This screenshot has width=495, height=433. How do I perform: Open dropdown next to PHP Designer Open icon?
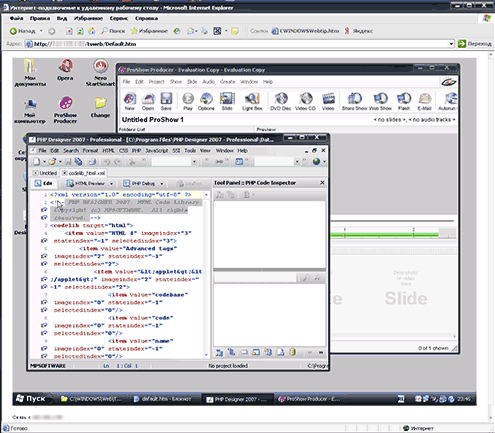point(60,162)
